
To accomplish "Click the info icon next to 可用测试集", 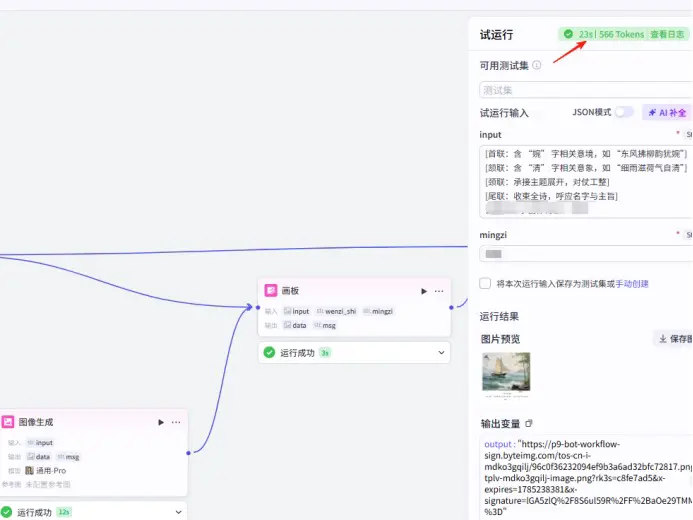I will tap(537, 65).
